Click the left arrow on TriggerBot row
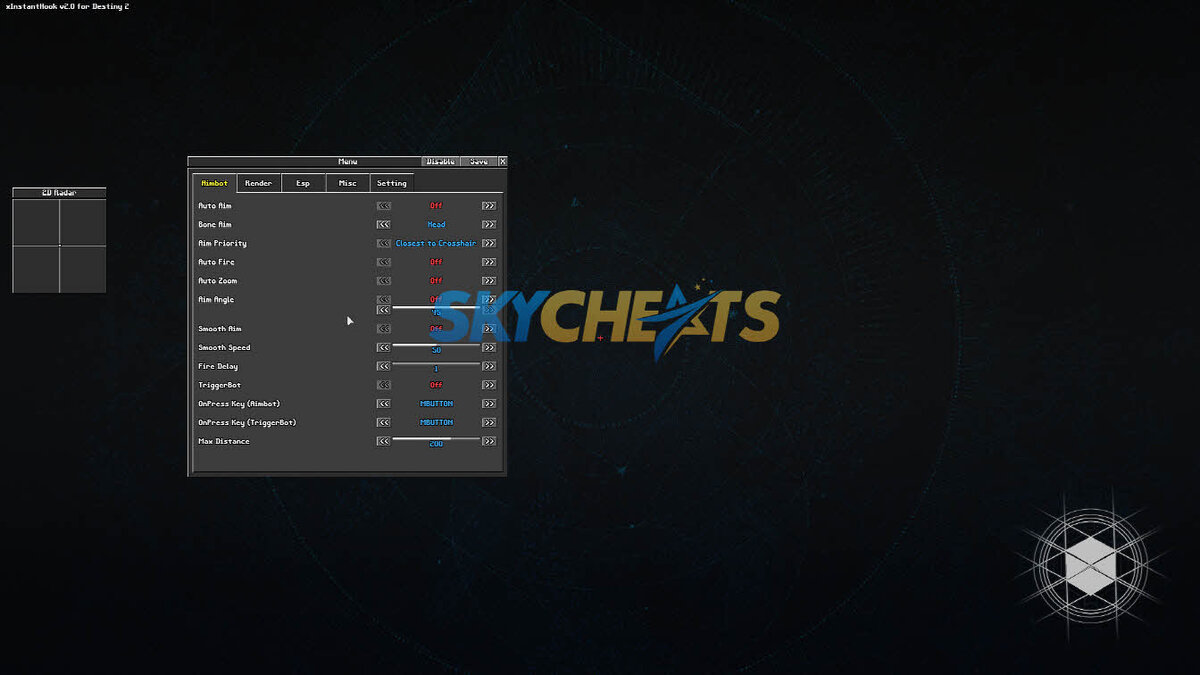This screenshot has width=1200, height=675. 383,385
